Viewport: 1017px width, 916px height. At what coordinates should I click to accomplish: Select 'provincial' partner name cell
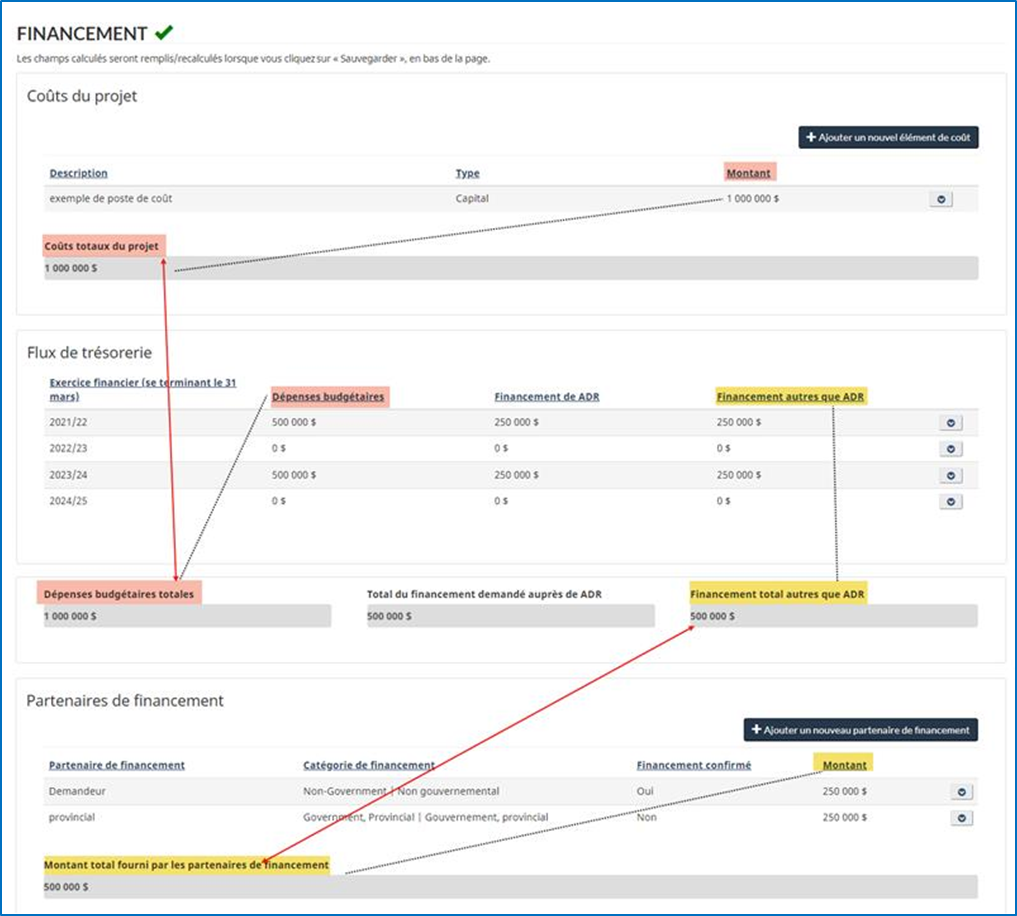pos(72,817)
